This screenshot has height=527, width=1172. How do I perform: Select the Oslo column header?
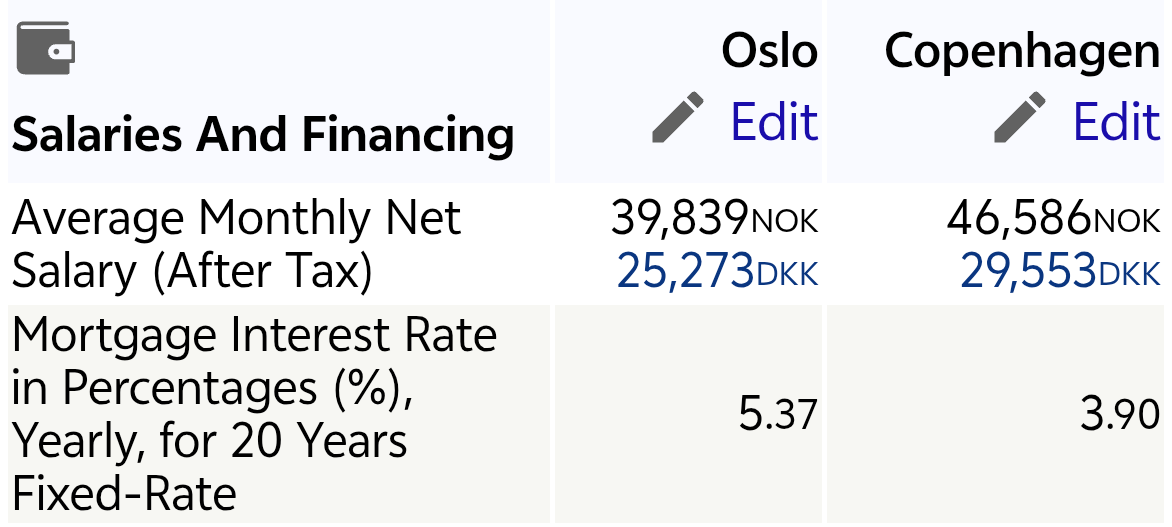point(769,50)
